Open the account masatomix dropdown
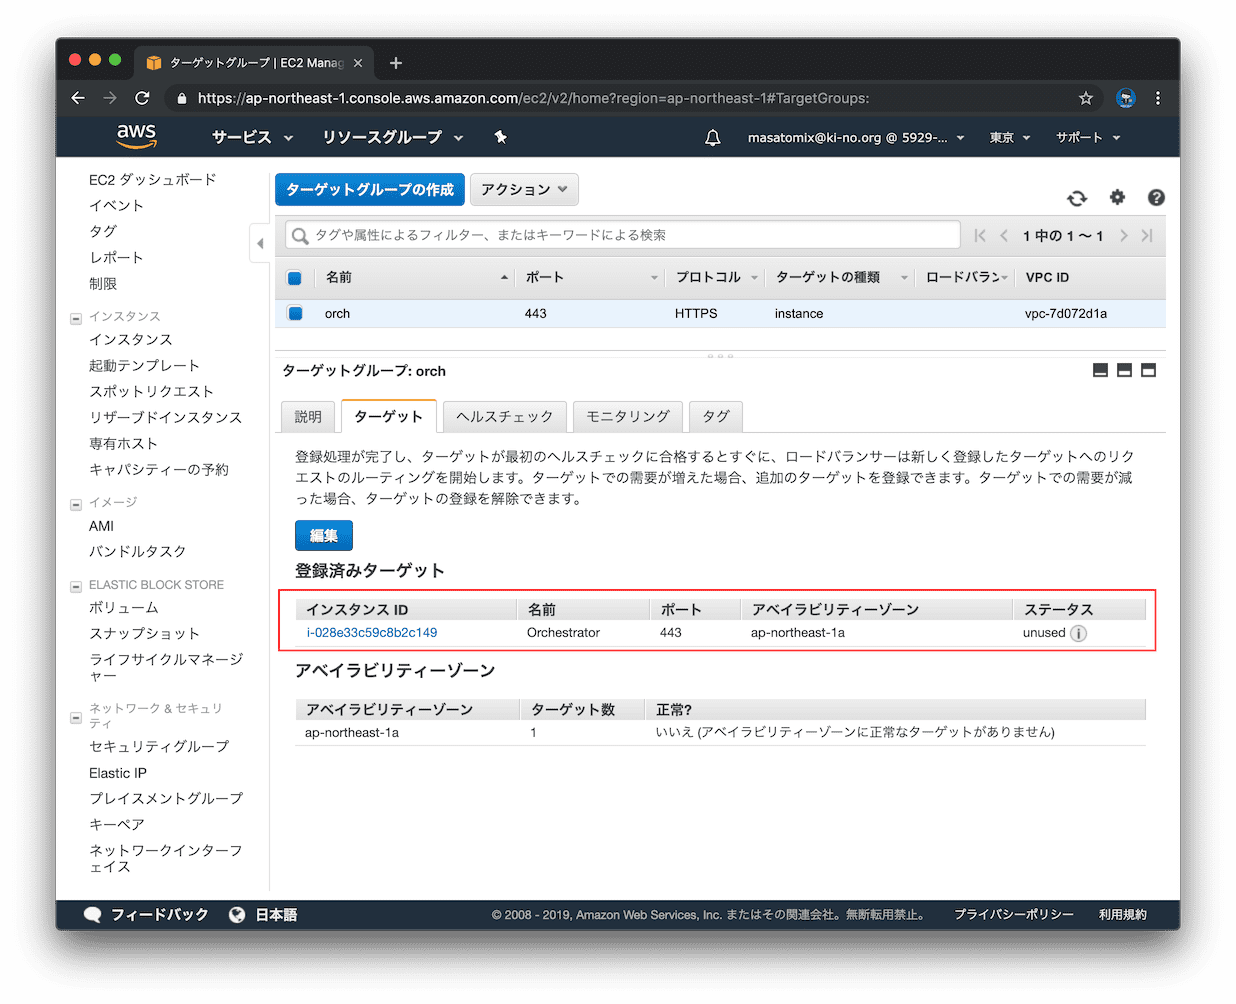 point(856,138)
